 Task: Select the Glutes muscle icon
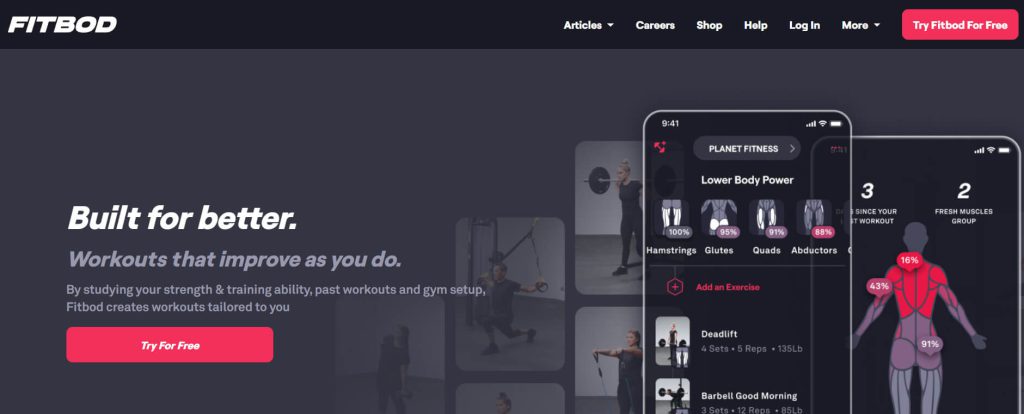(719, 217)
